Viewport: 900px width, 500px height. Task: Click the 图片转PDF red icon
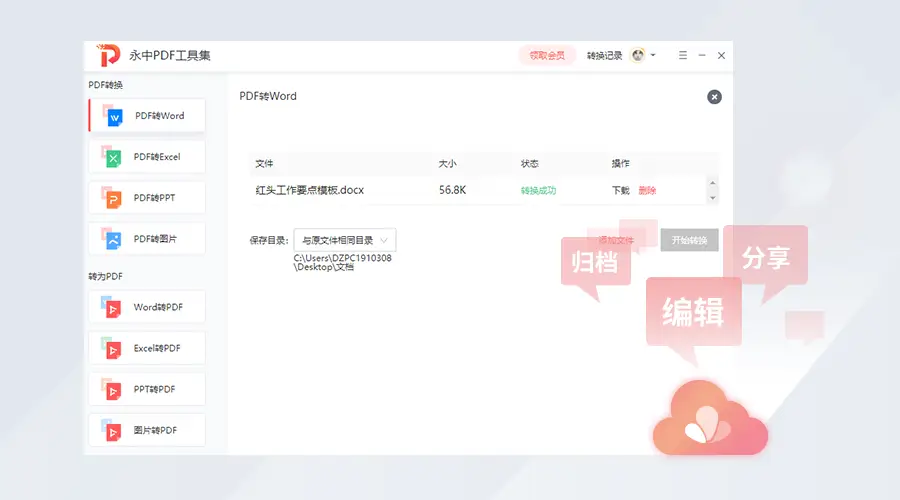[112, 430]
